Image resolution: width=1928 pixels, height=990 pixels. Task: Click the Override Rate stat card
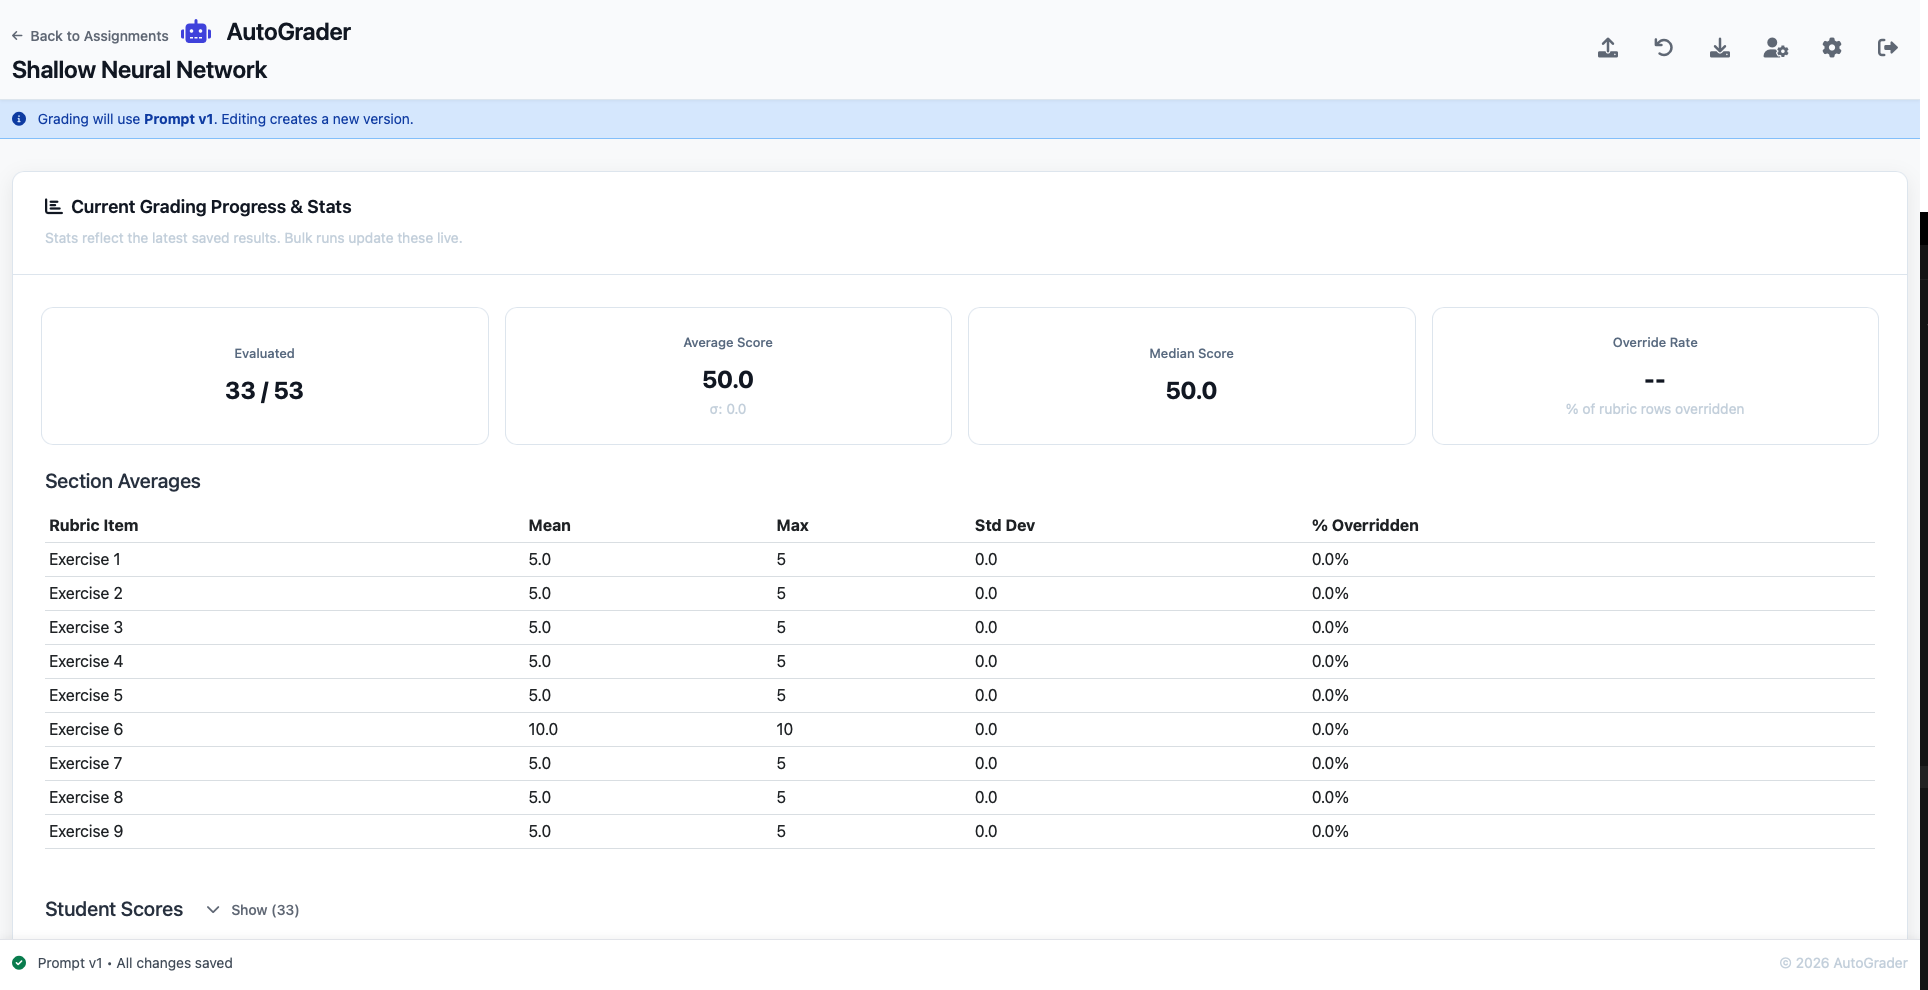point(1654,376)
